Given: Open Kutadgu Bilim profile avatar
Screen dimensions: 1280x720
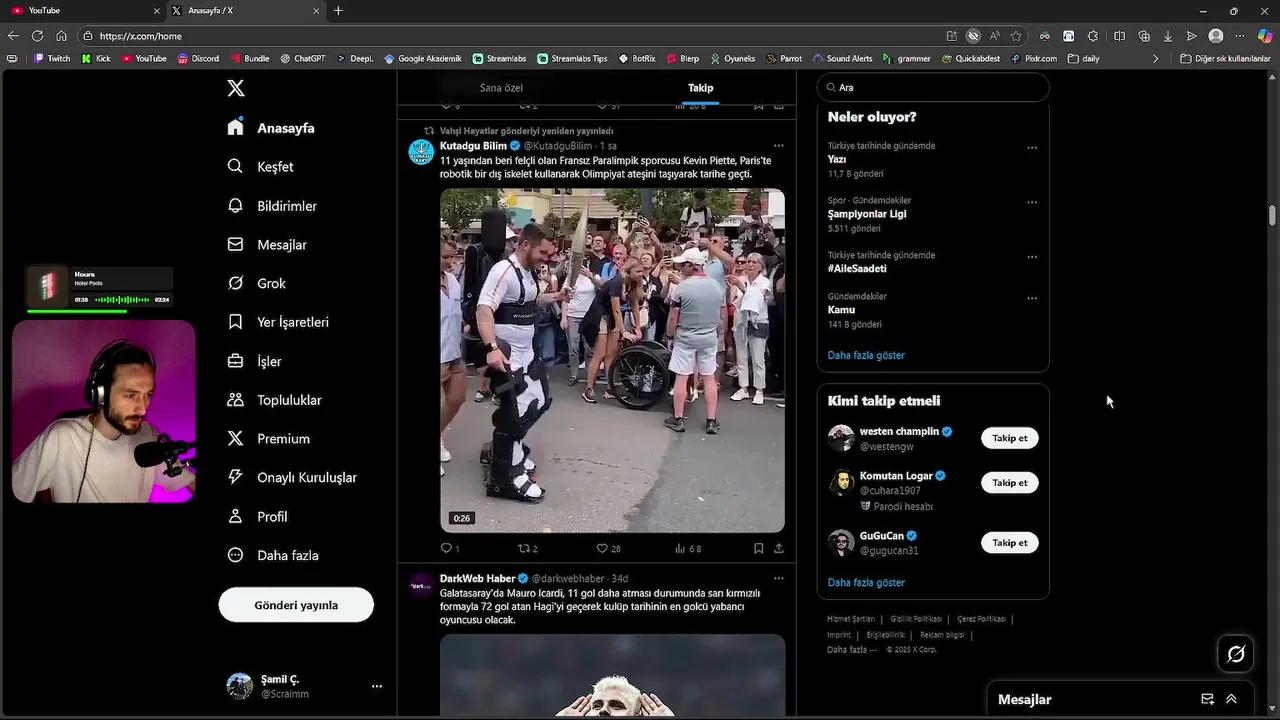Looking at the screenshot, I should [x=422, y=152].
